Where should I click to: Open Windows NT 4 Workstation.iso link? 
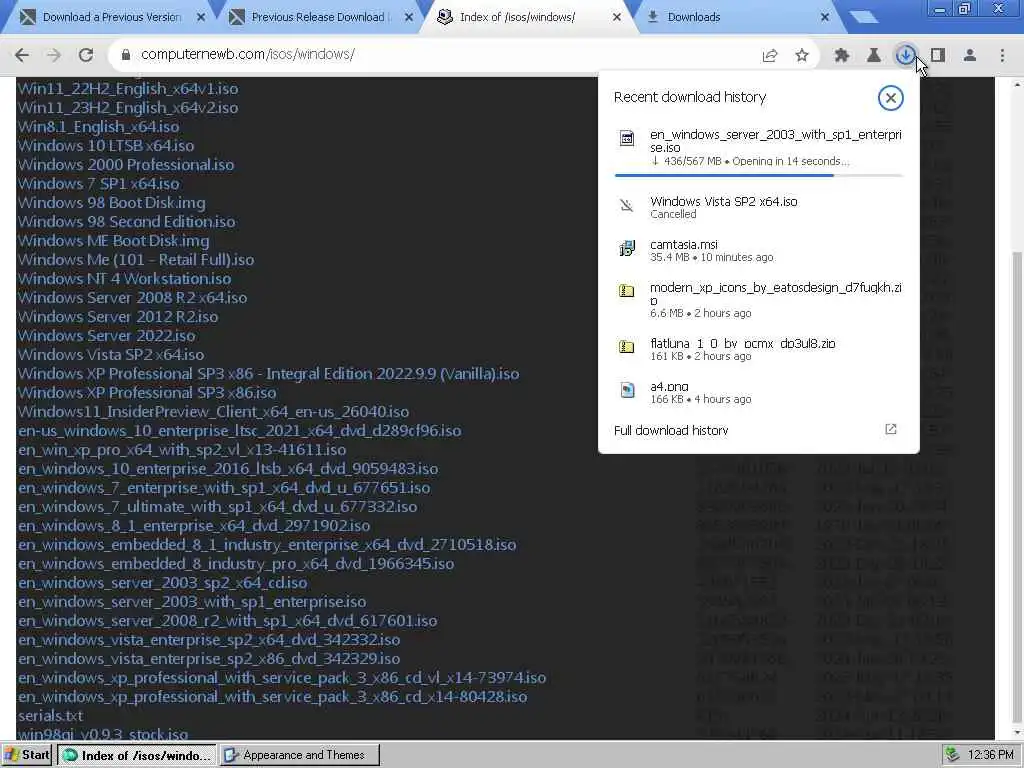click(x=124, y=279)
